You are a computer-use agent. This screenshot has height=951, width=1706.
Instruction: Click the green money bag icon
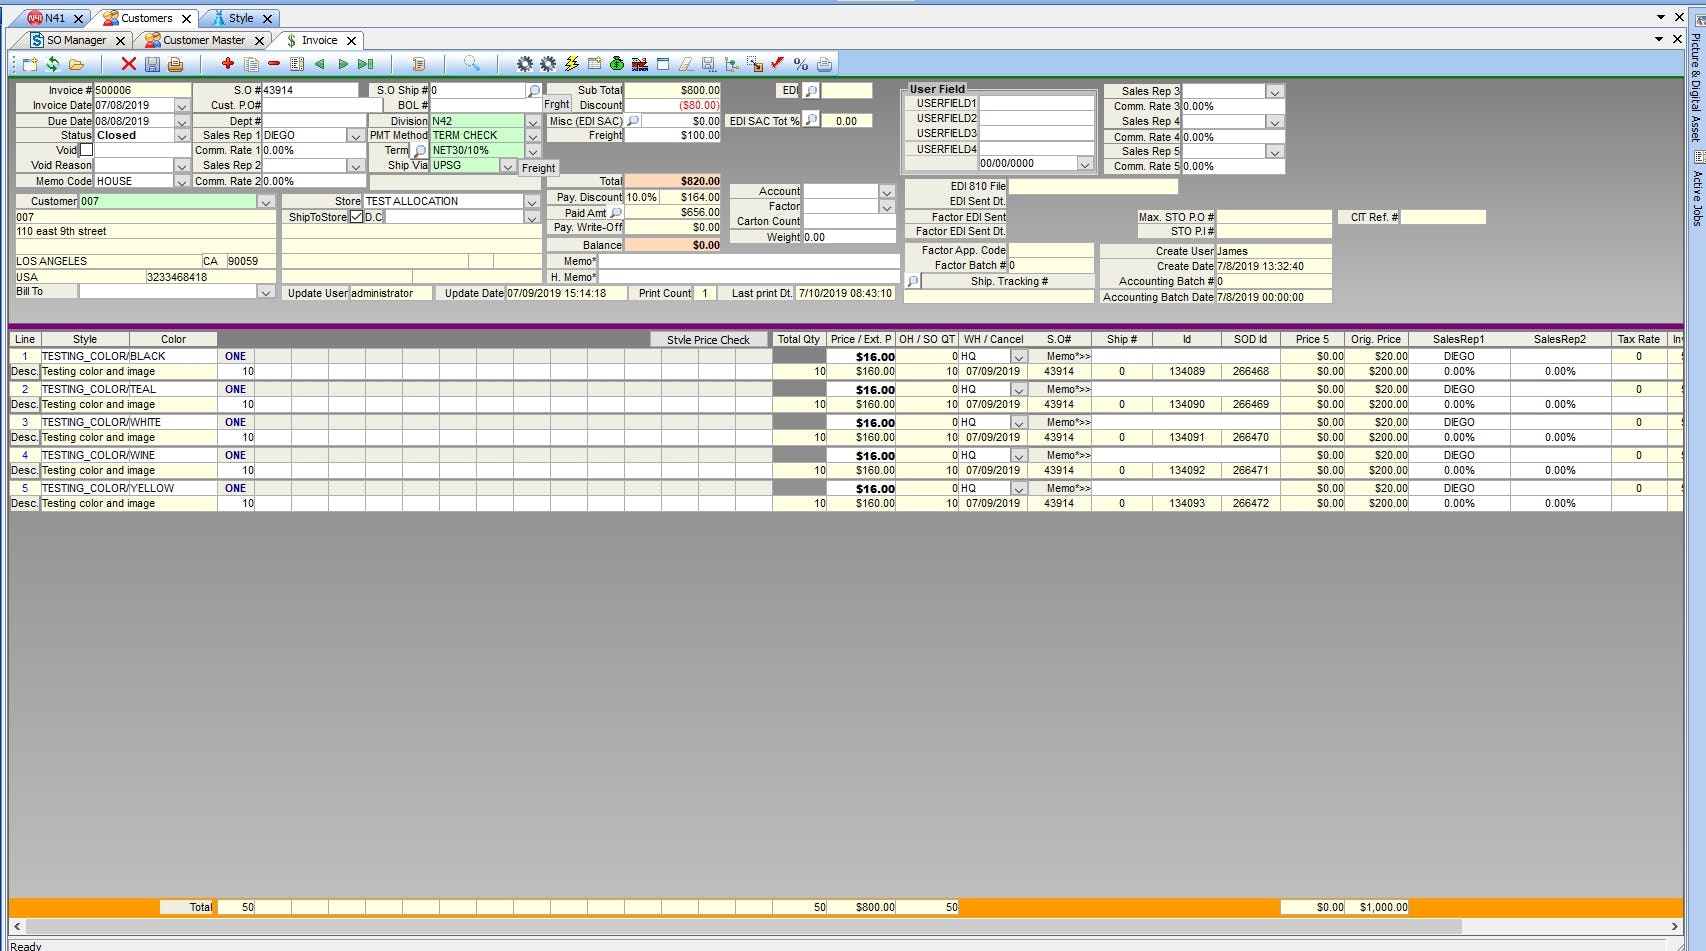[x=617, y=64]
